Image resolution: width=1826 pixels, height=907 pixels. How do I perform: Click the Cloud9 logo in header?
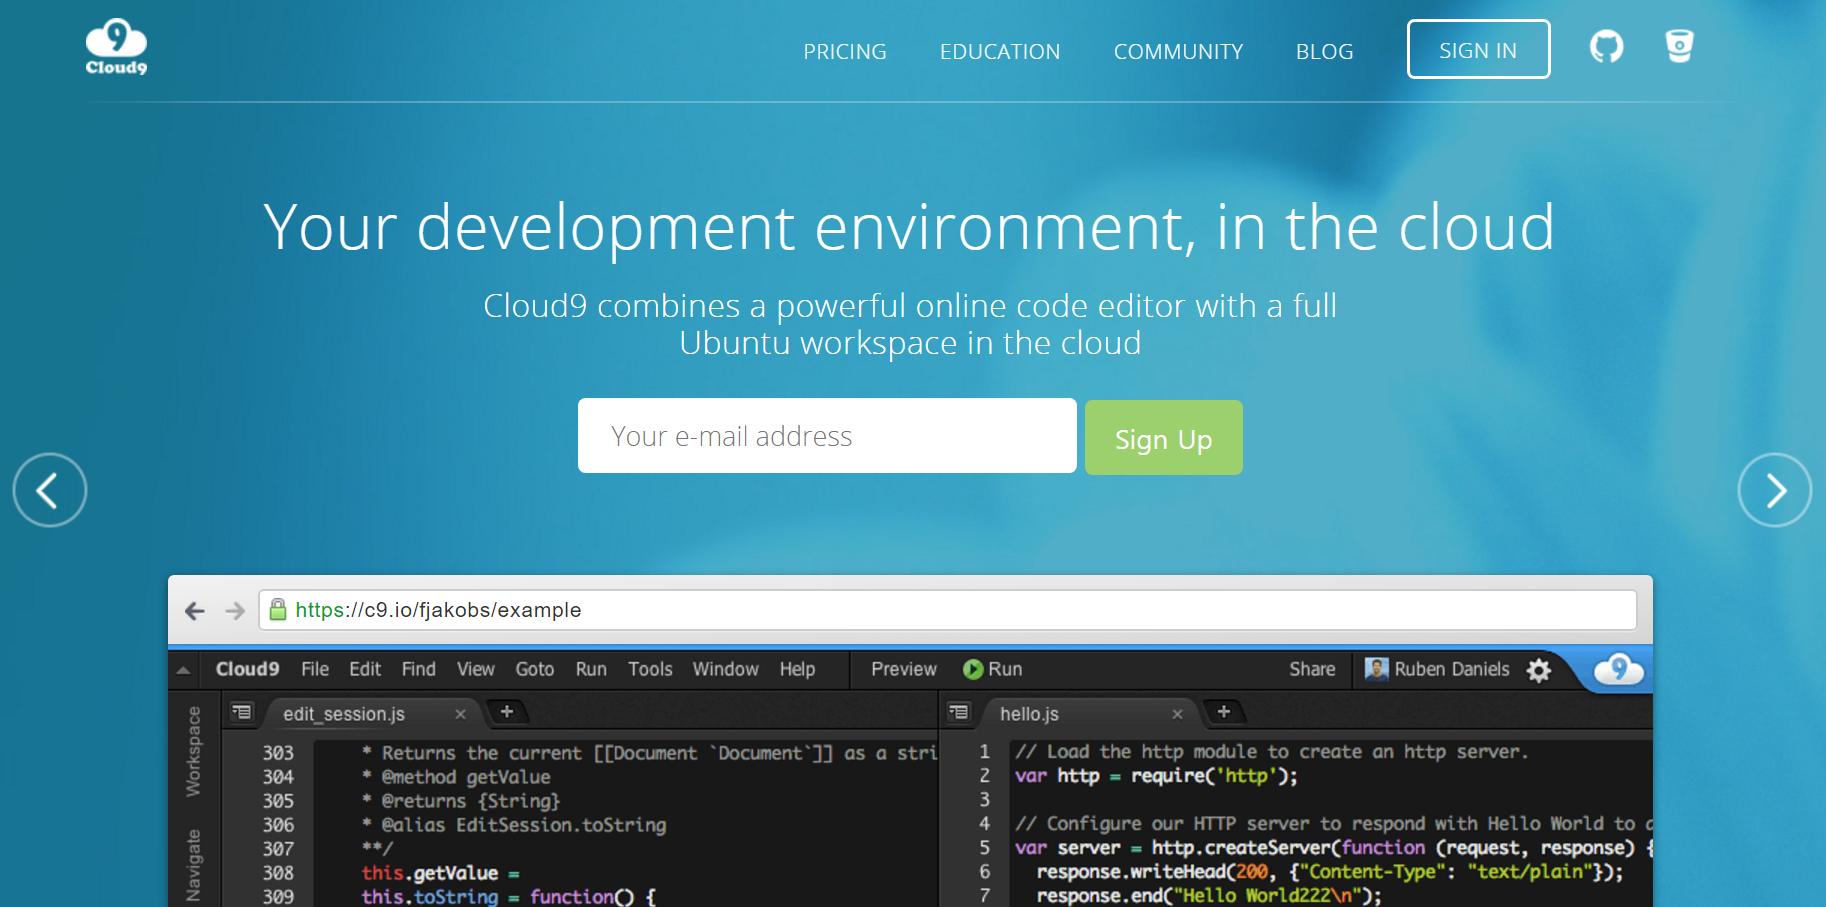pyautogui.click(x=116, y=47)
